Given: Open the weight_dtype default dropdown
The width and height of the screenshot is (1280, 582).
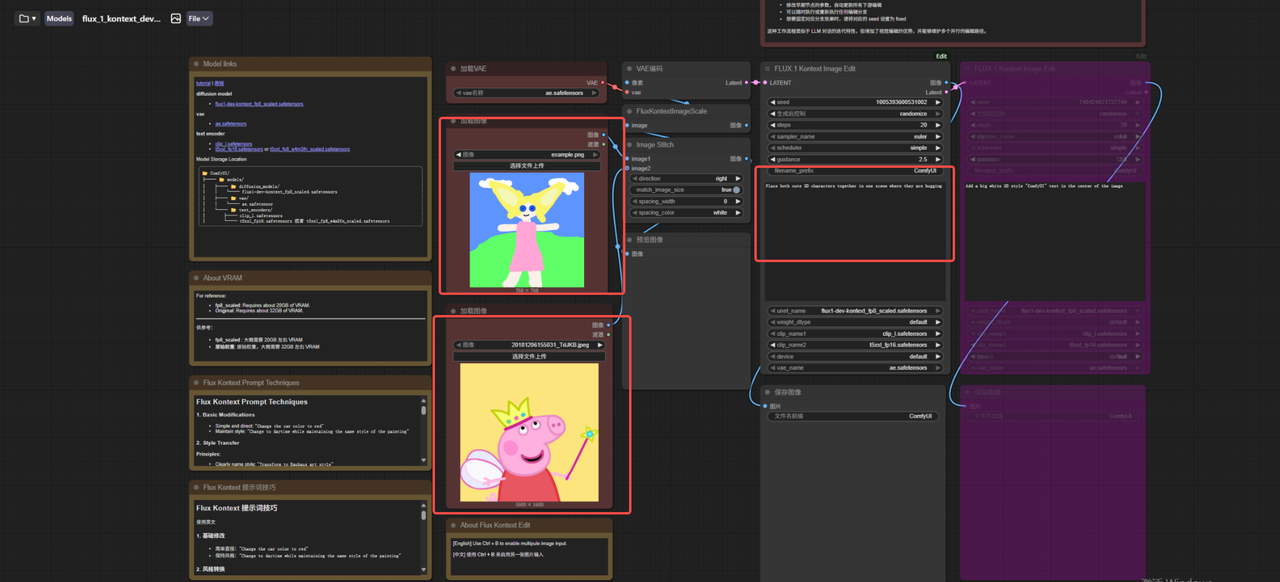Looking at the screenshot, I should [855, 322].
